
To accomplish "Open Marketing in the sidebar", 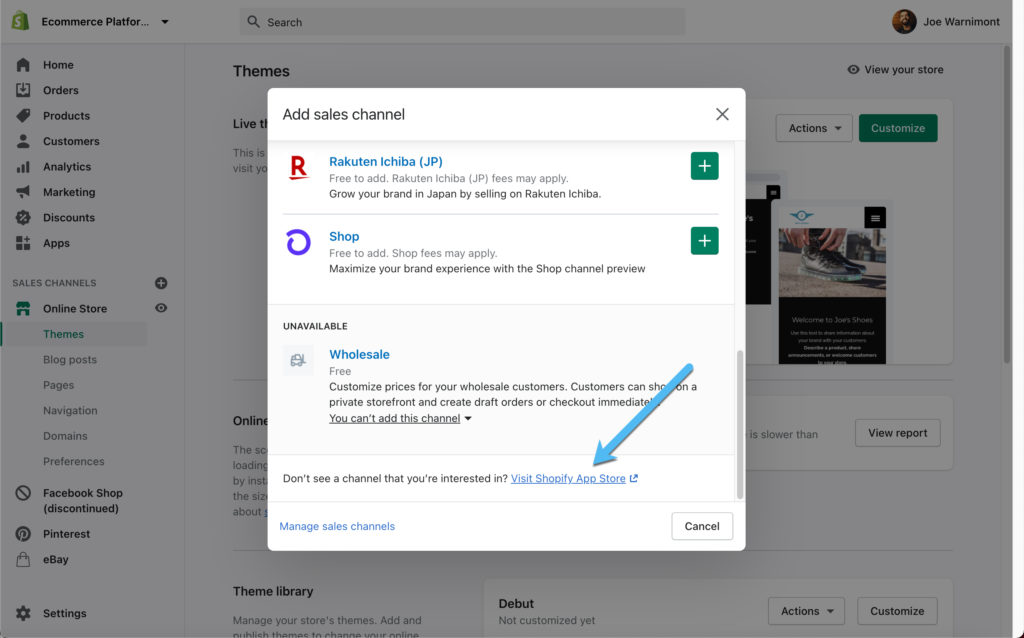I will (69, 192).
